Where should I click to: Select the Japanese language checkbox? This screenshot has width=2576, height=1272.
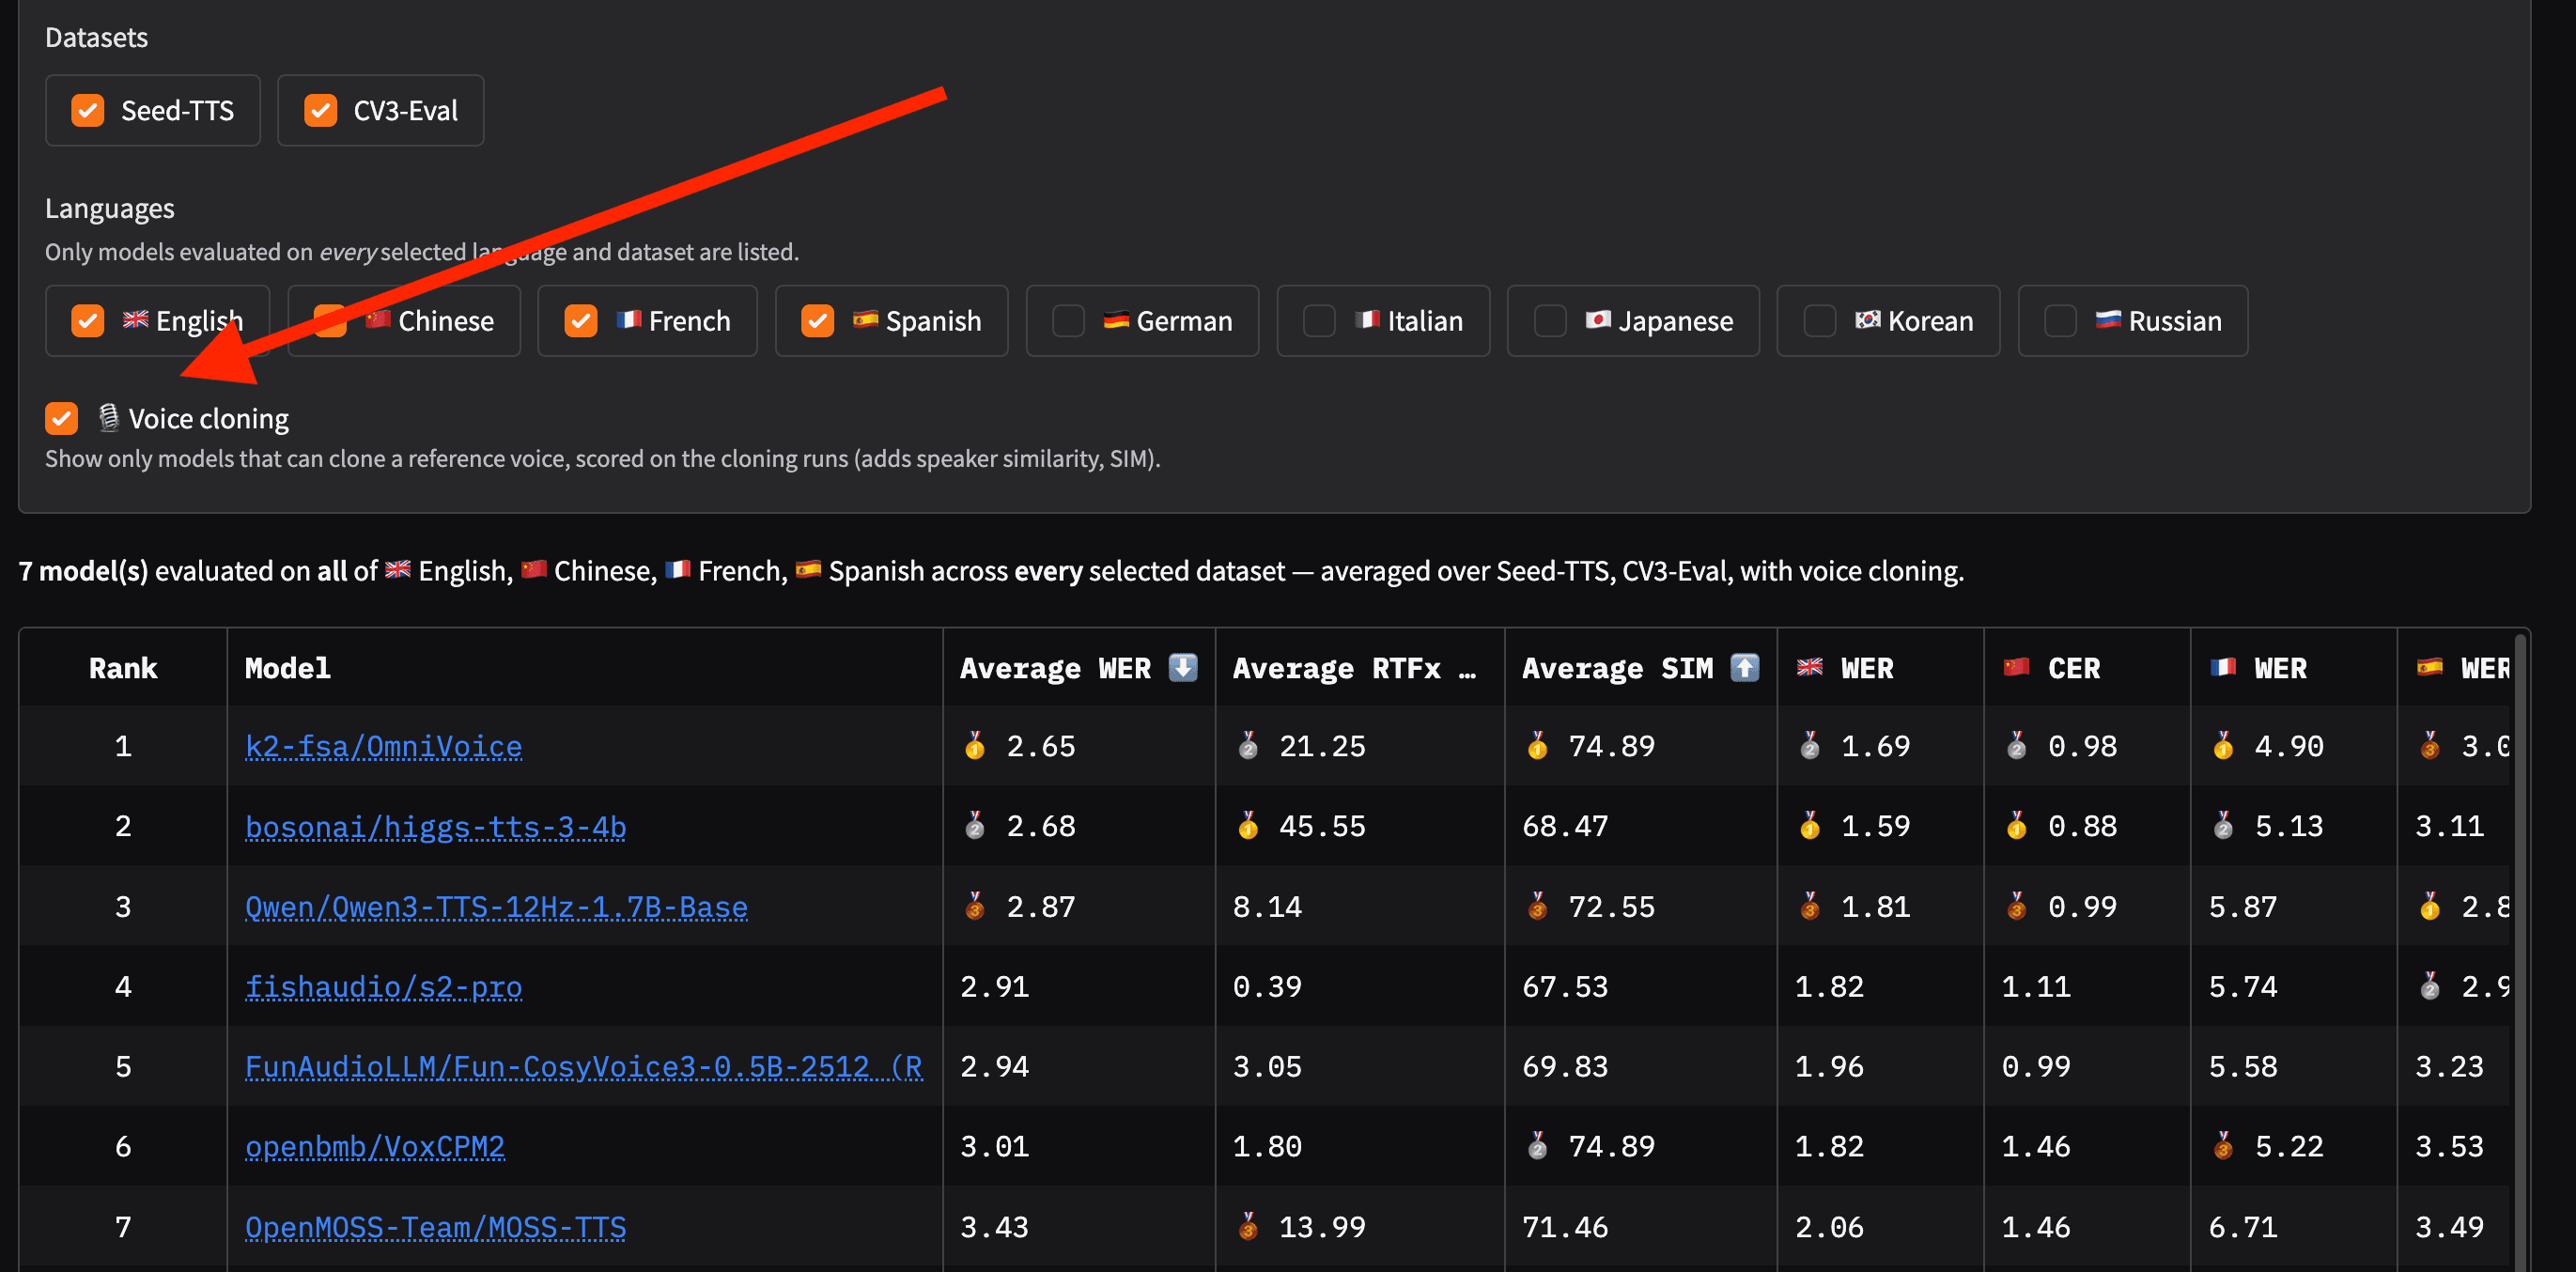1550,321
